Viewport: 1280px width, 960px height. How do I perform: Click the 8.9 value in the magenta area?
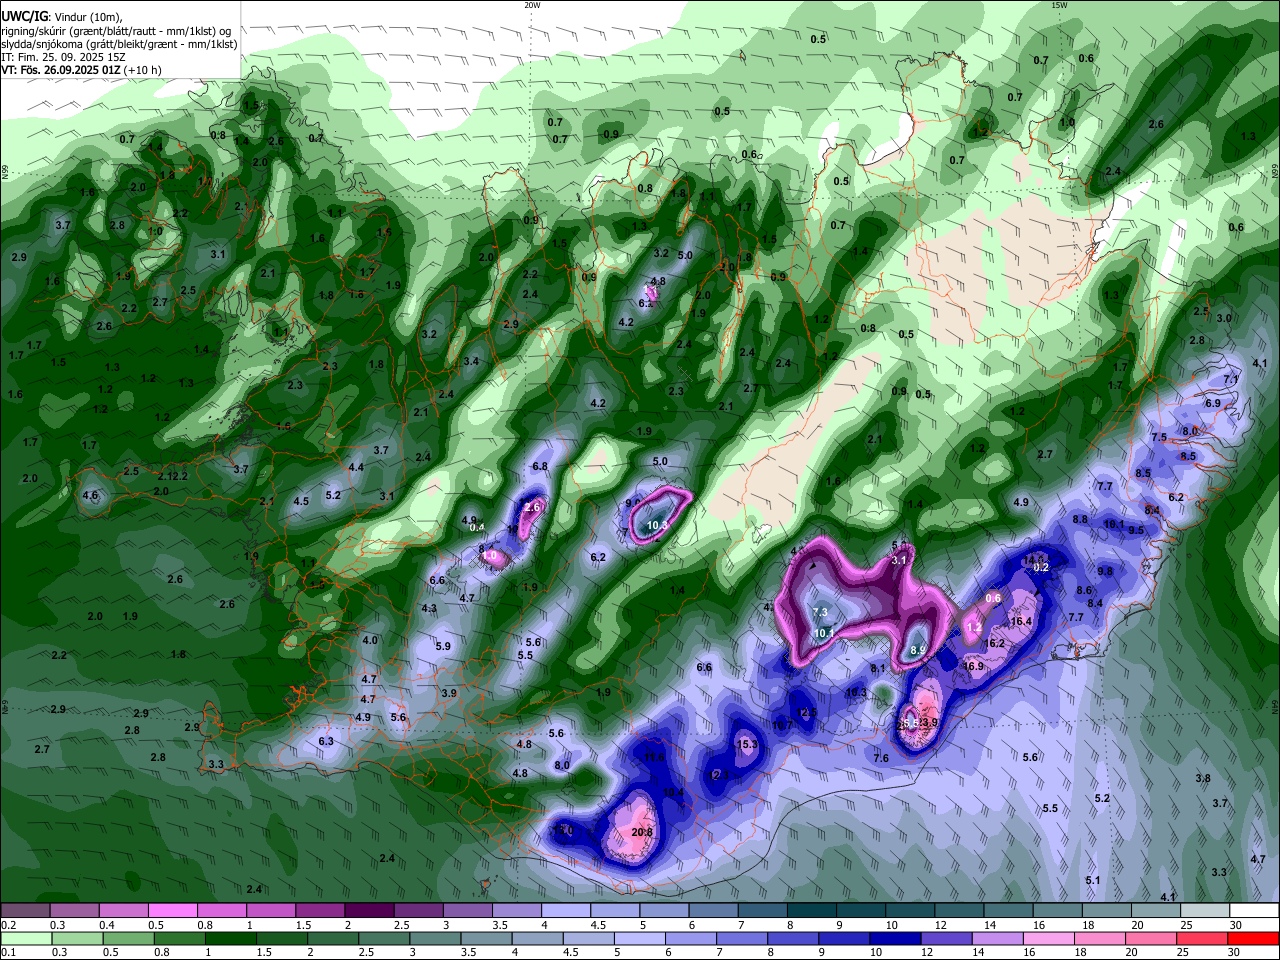pos(917,651)
